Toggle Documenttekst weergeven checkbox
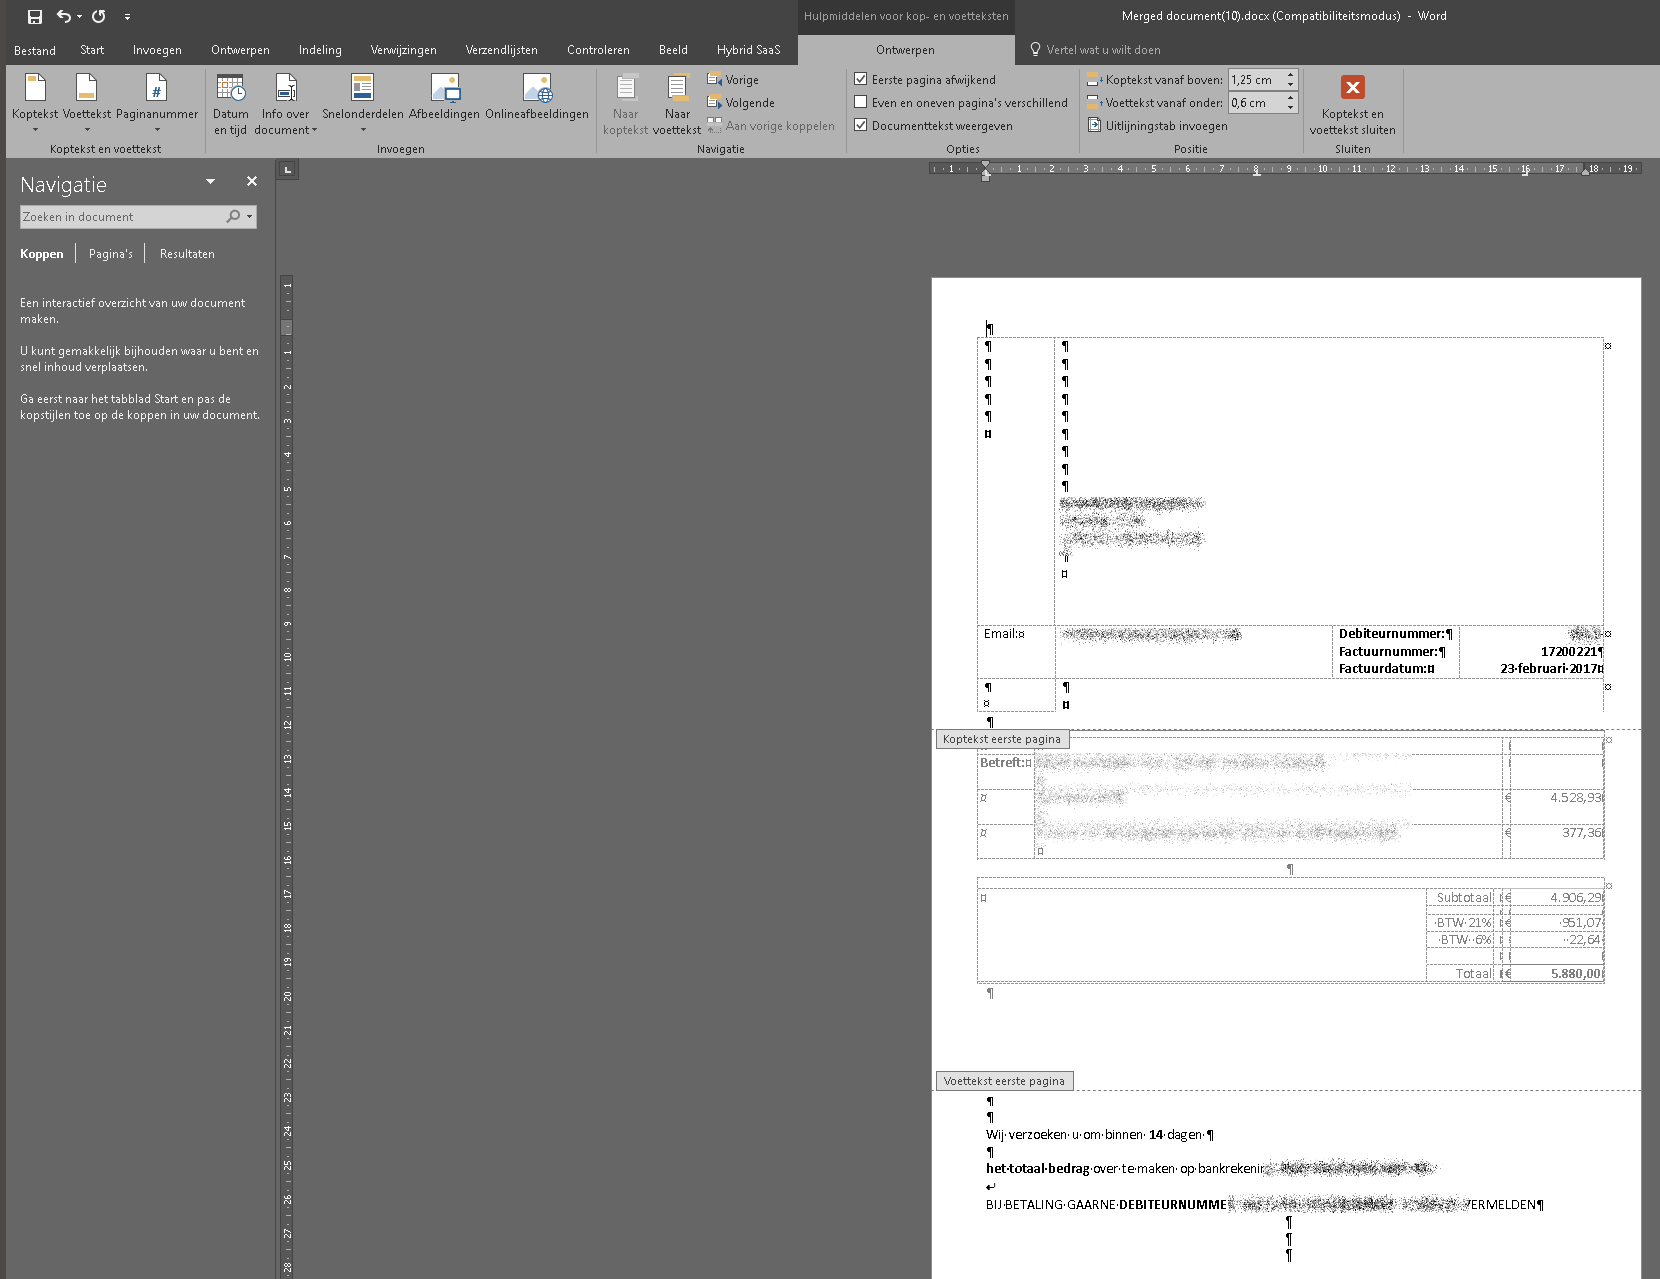This screenshot has width=1660, height=1279. (x=861, y=125)
